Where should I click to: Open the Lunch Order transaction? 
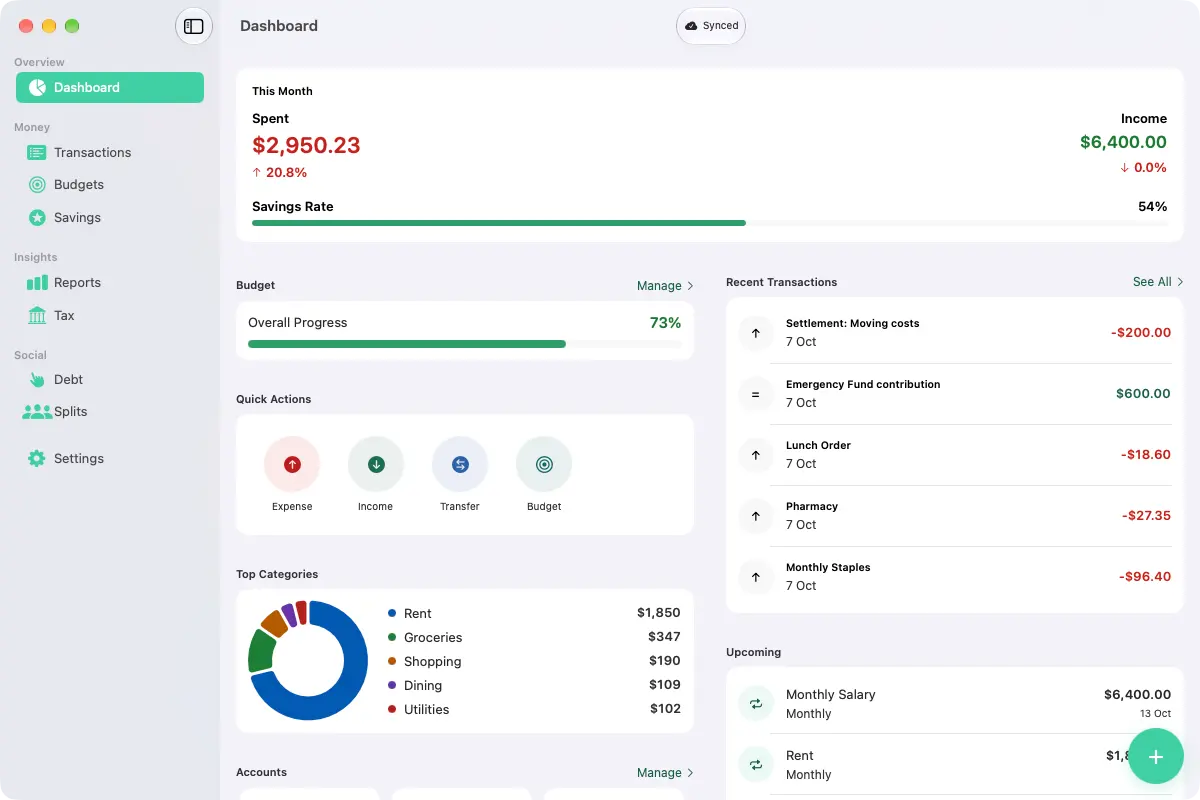click(x=954, y=455)
